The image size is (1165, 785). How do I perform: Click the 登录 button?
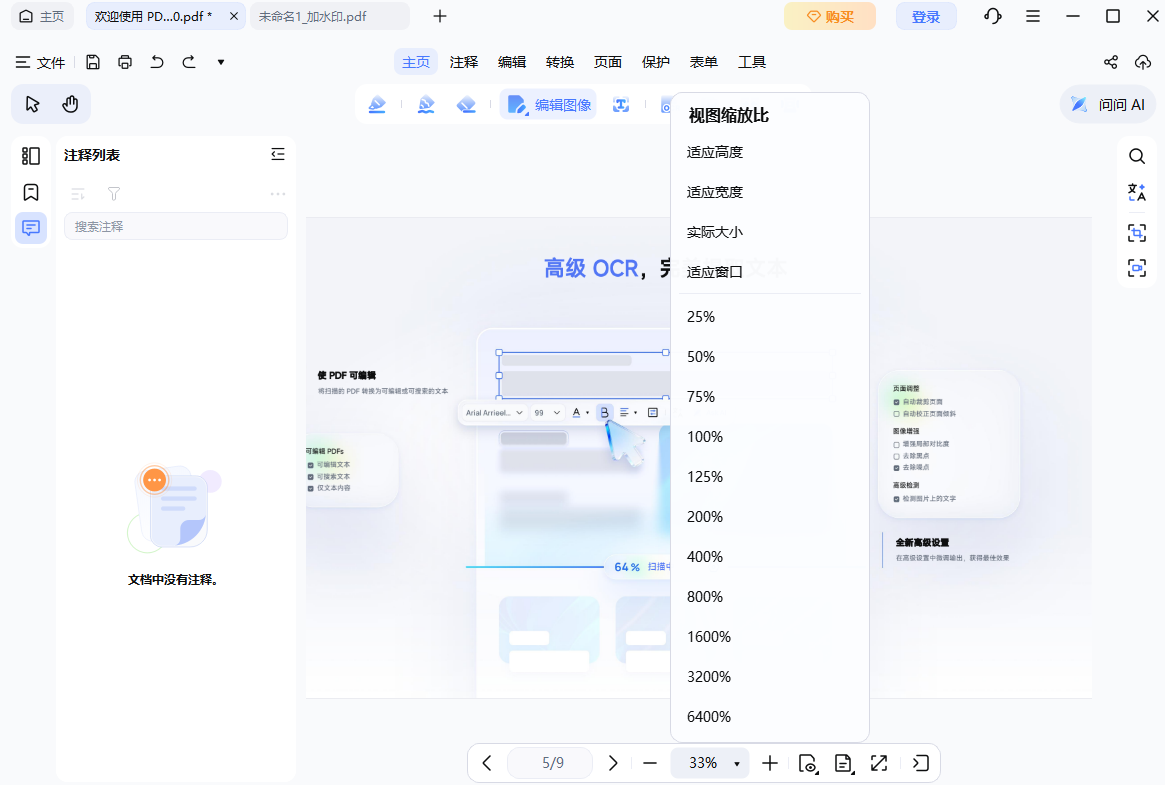pyautogui.click(x=926, y=16)
